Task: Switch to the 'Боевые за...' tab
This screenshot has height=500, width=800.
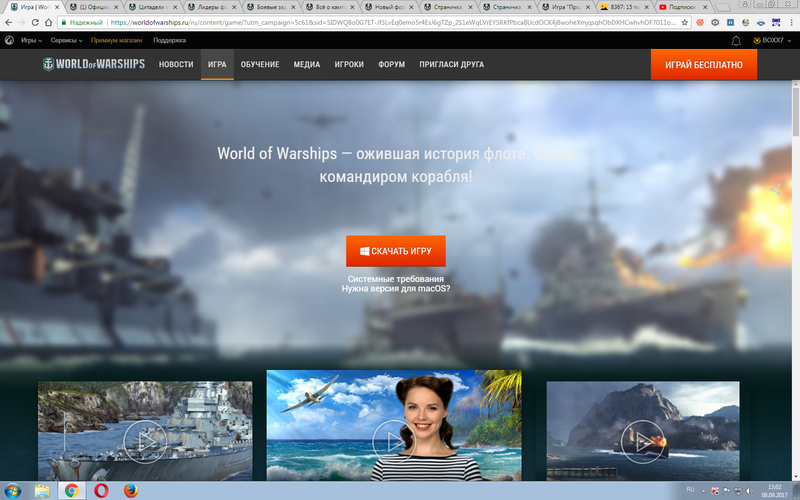Action: pos(271,7)
